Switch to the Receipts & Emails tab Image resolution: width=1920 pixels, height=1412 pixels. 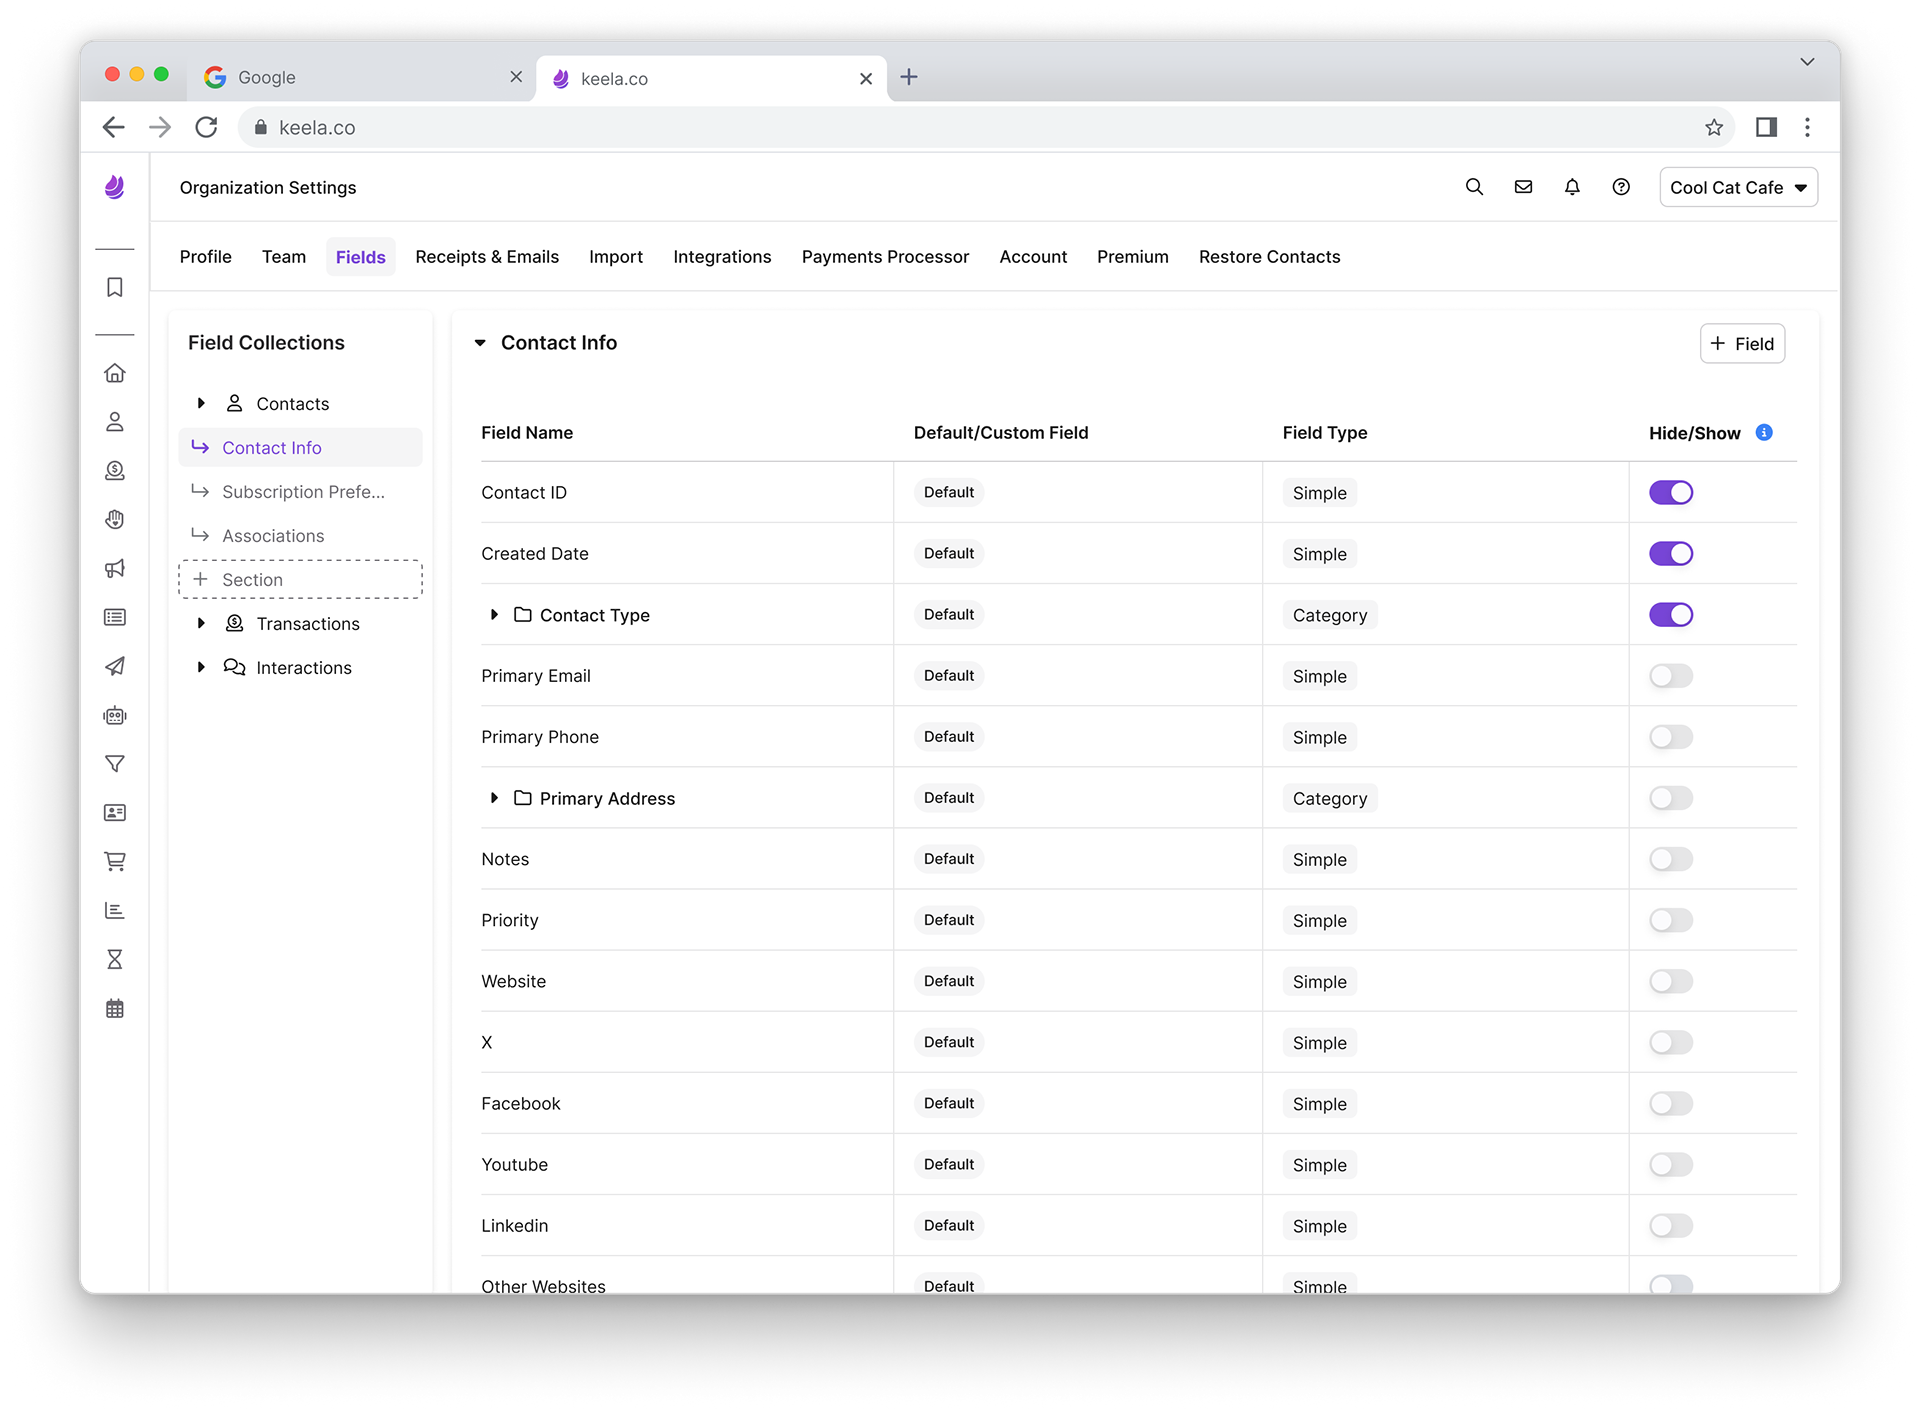click(x=487, y=257)
